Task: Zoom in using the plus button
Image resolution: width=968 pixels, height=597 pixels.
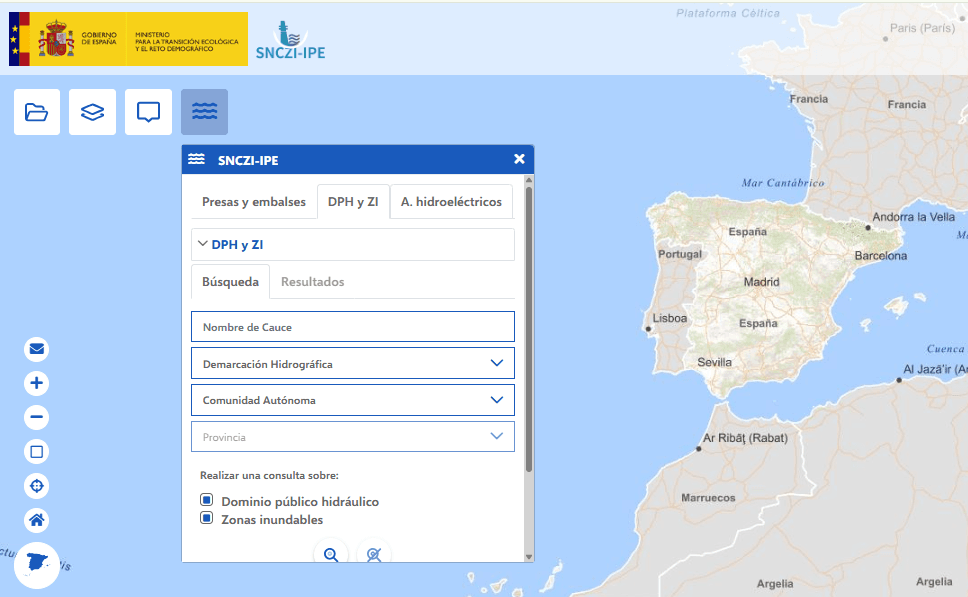Action: point(37,383)
